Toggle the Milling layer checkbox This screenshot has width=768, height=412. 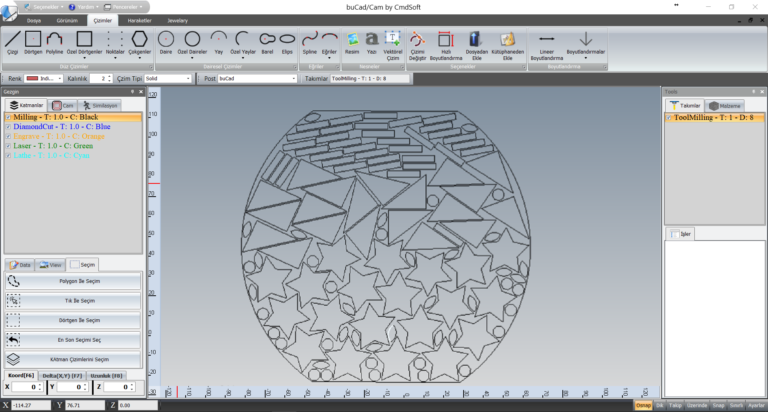point(9,117)
